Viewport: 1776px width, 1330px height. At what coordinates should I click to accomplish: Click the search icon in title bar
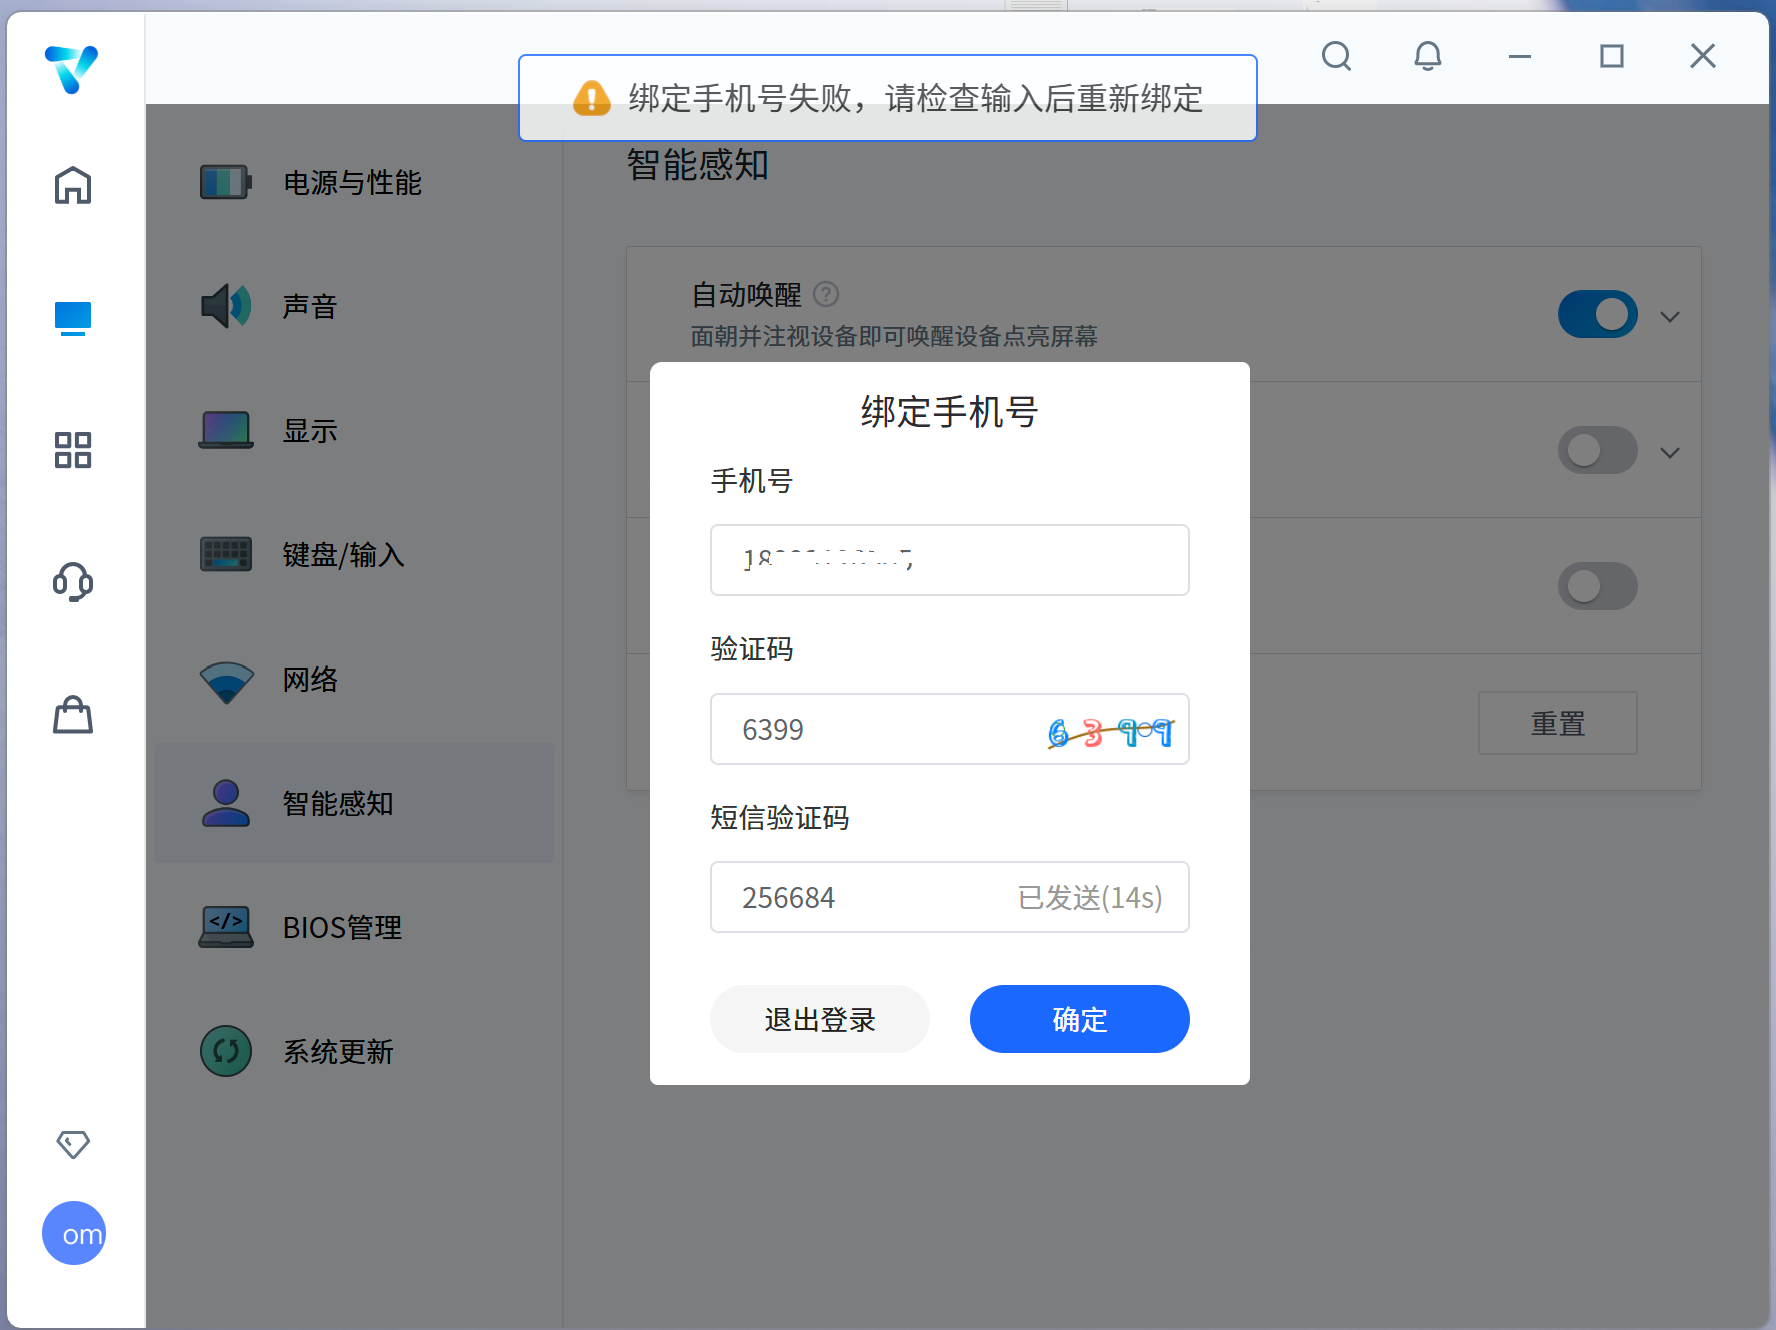[1336, 56]
